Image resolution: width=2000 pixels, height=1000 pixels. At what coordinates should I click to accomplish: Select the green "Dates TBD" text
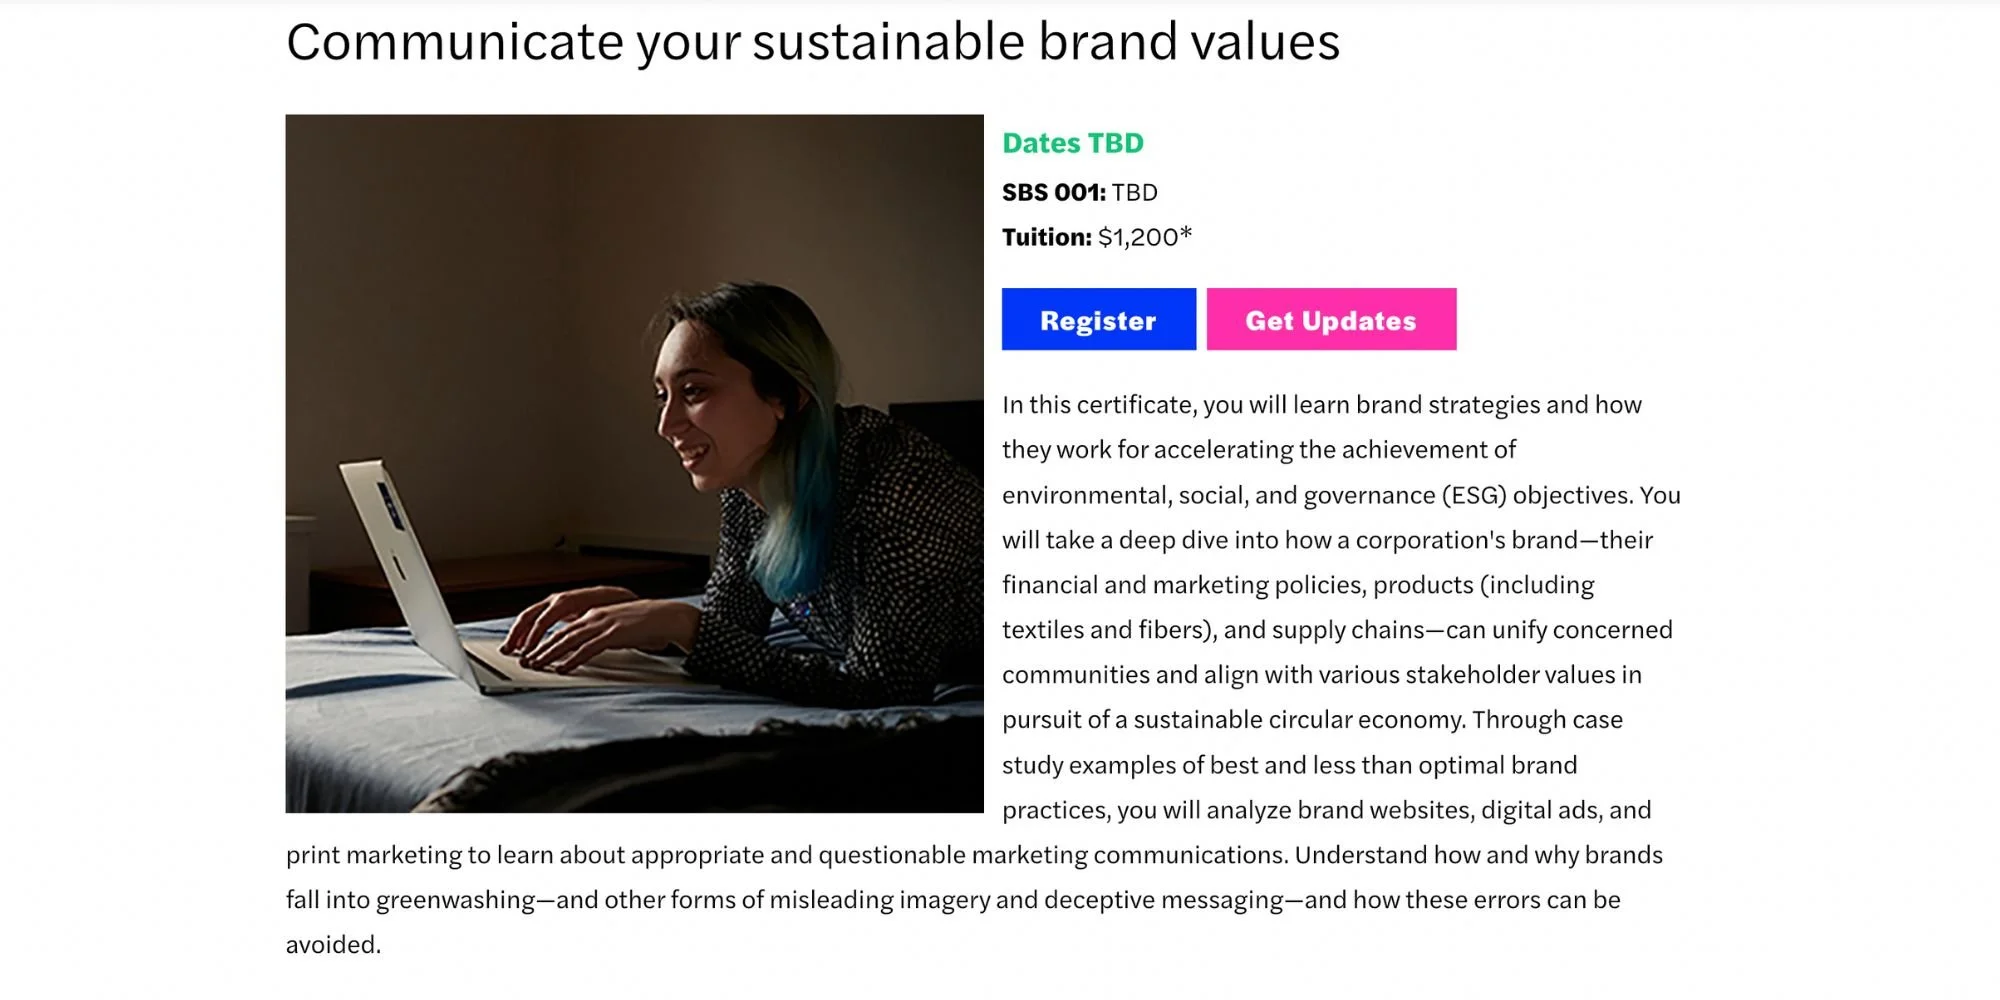click(1072, 143)
